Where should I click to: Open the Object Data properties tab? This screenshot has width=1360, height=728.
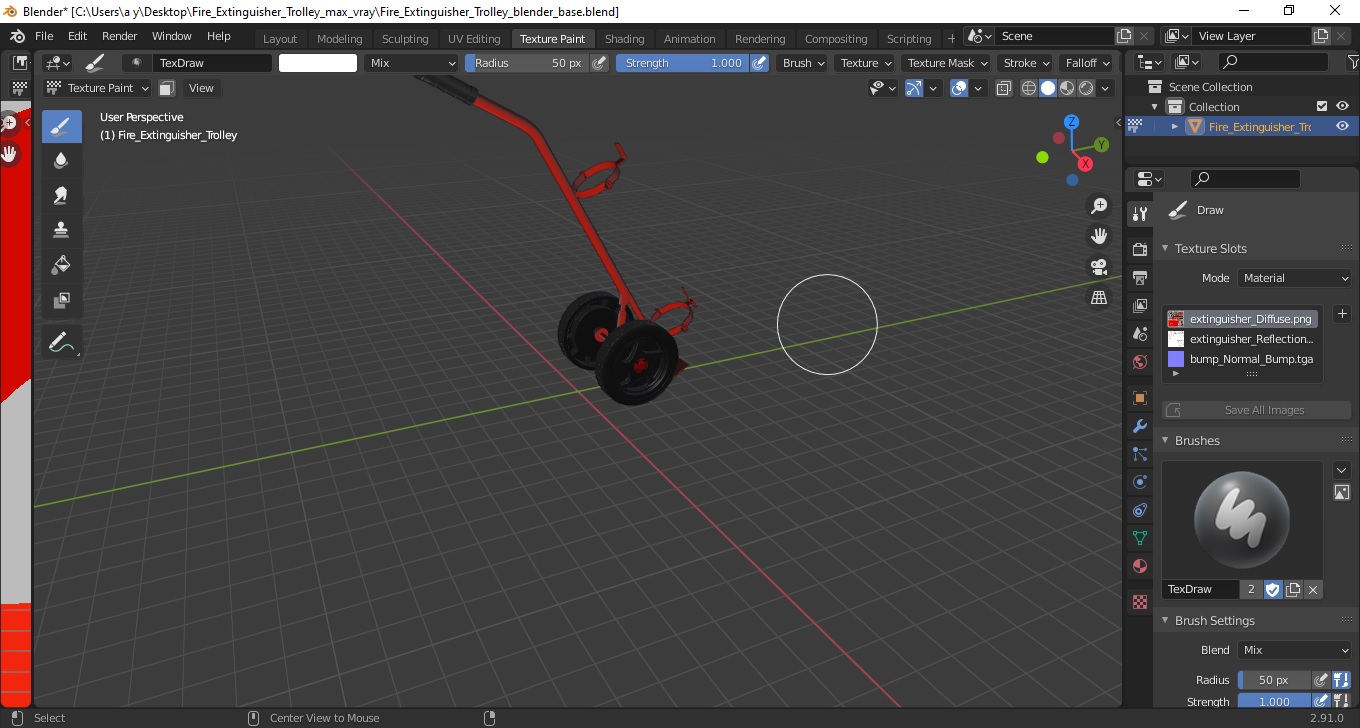pyautogui.click(x=1139, y=538)
